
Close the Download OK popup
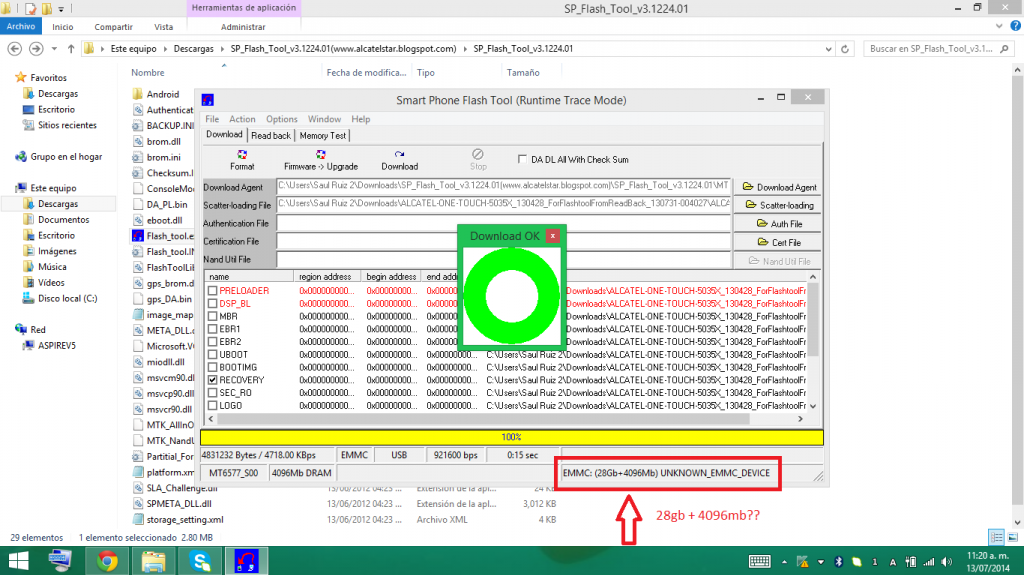point(552,236)
